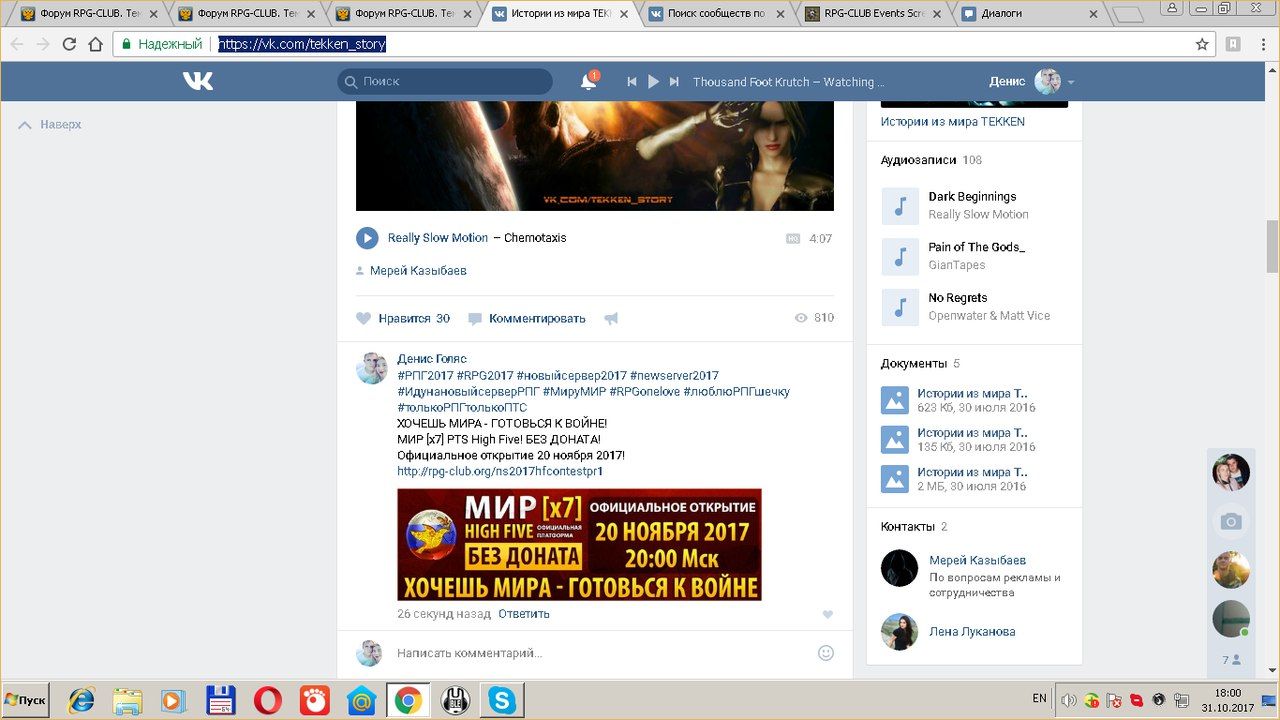
Task: Skip to next track in header player
Action: click(x=674, y=82)
